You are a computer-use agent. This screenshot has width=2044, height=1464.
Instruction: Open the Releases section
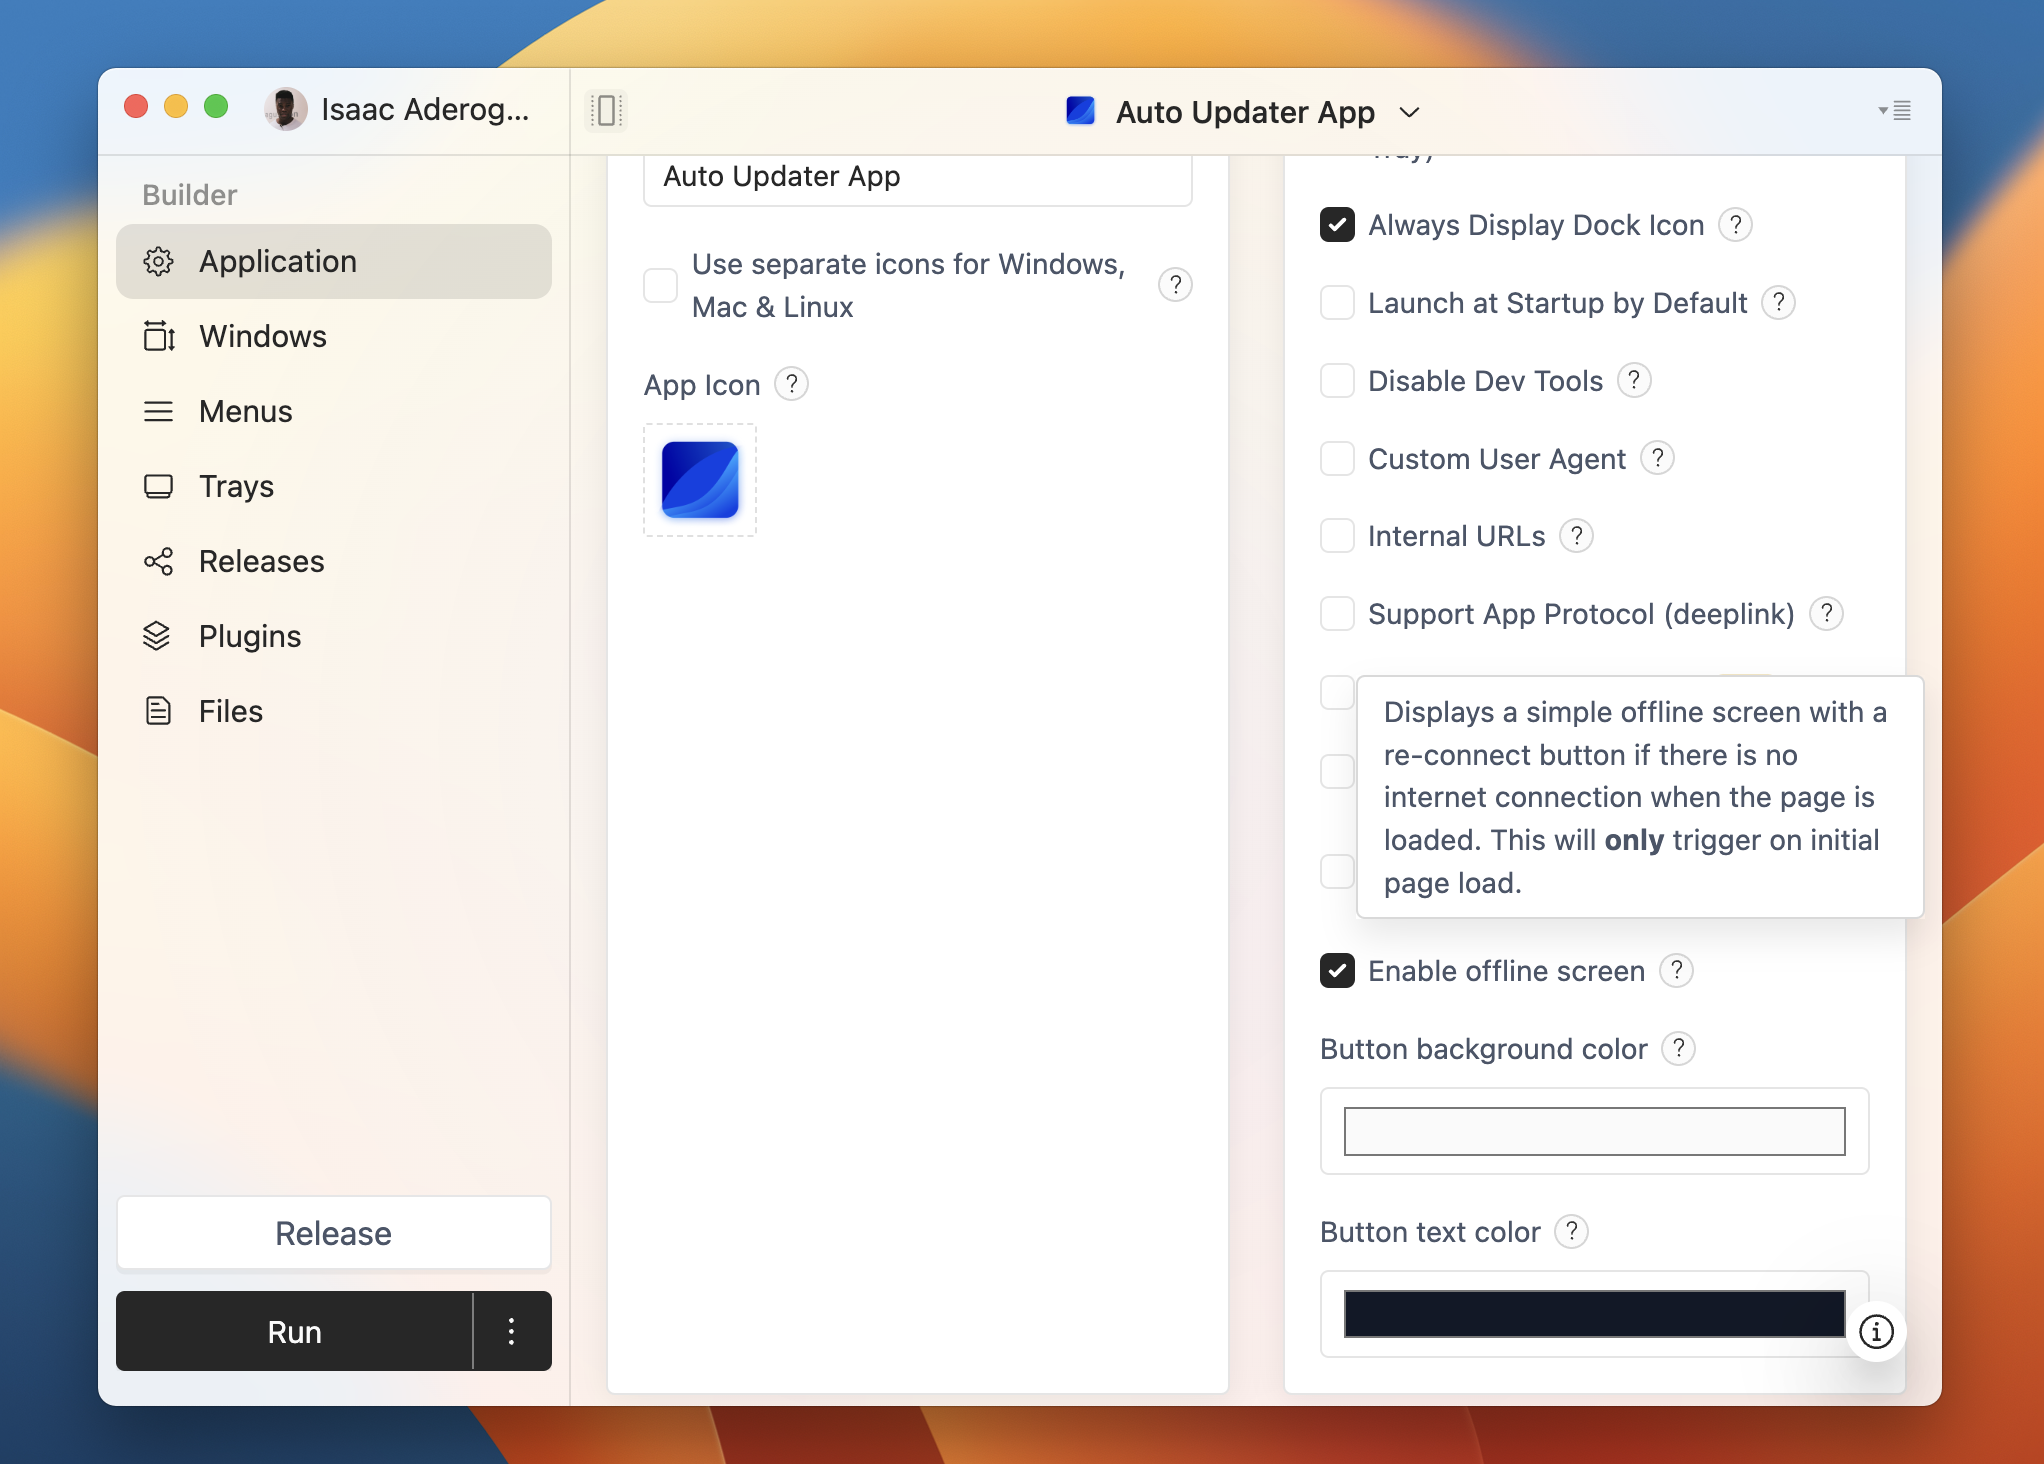[260, 561]
